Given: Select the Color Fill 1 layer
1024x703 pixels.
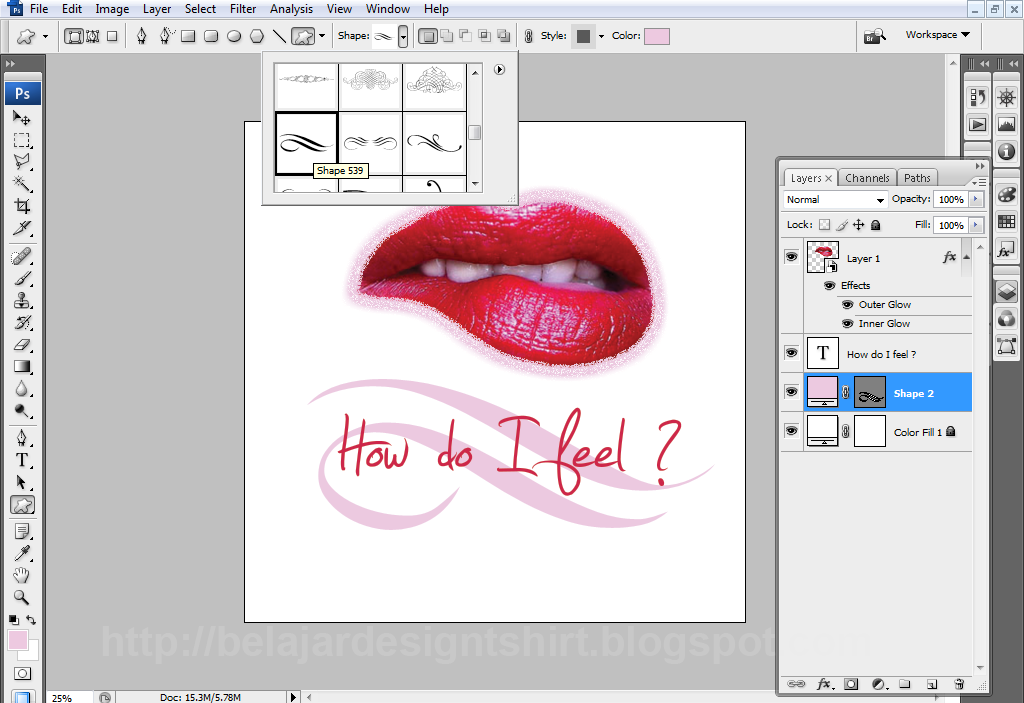Looking at the screenshot, I should 917,433.
